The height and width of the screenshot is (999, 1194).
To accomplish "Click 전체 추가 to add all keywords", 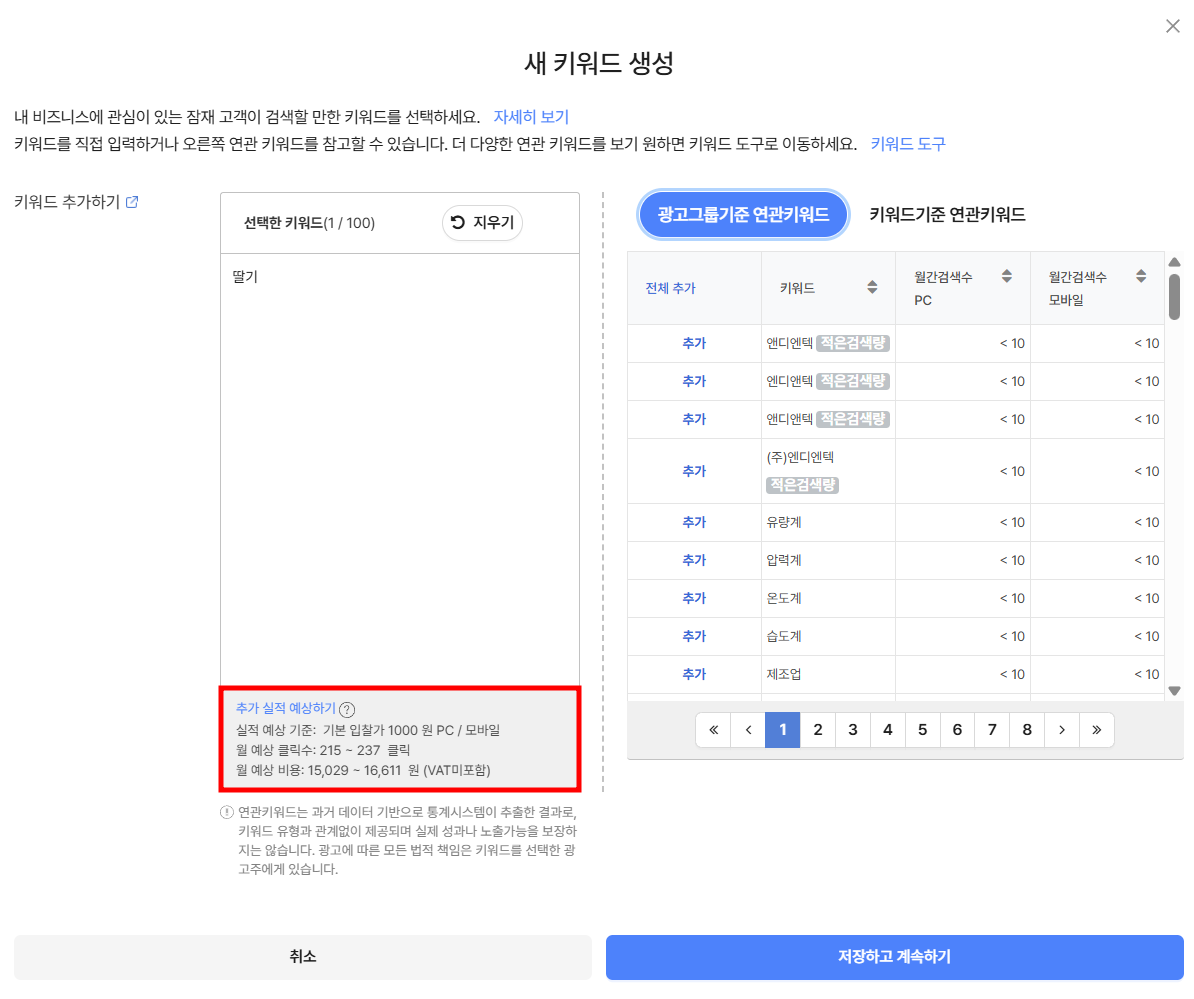I will [x=670, y=288].
